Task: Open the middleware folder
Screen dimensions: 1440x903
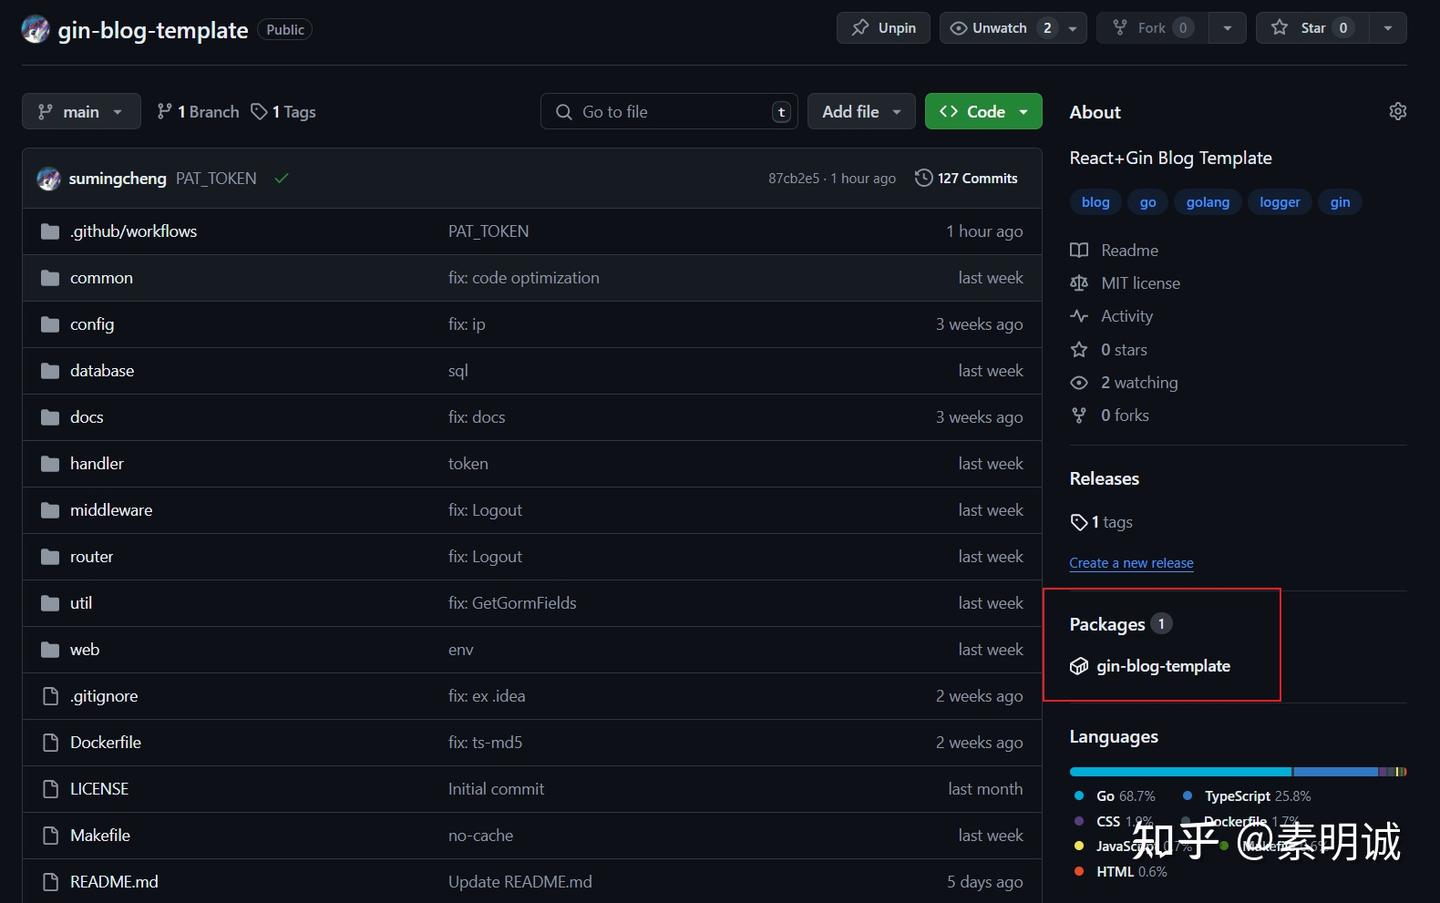Action: pyautogui.click(x=111, y=510)
